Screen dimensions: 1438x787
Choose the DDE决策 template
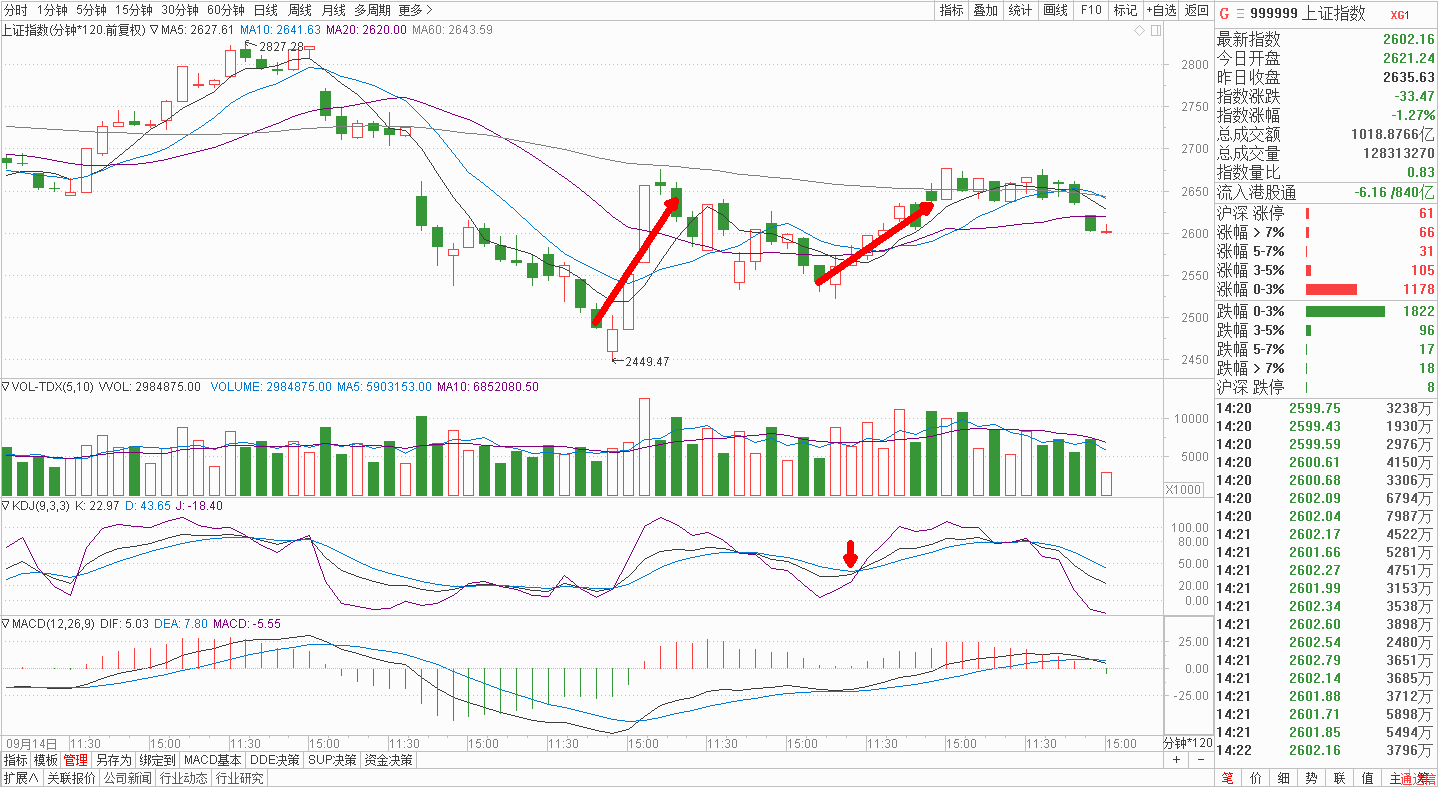click(275, 760)
